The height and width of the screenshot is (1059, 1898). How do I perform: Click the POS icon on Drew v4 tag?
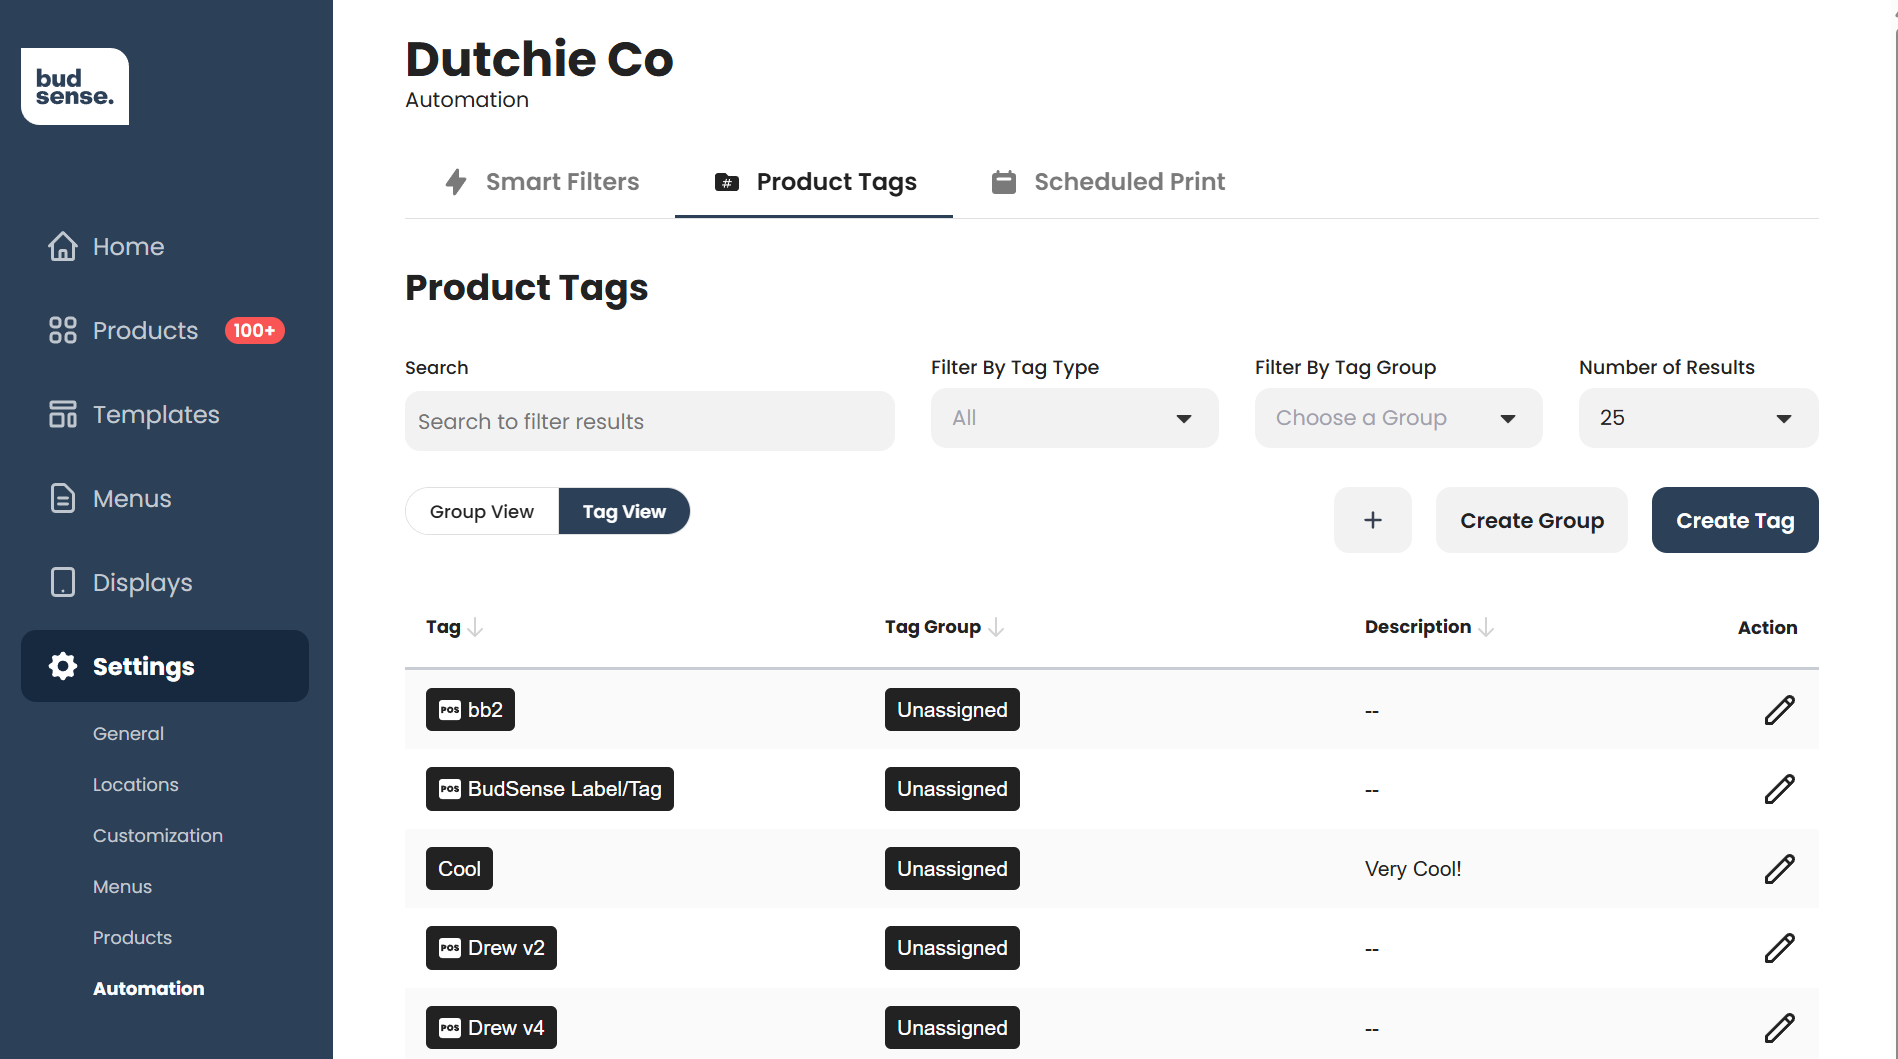coord(450,1028)
